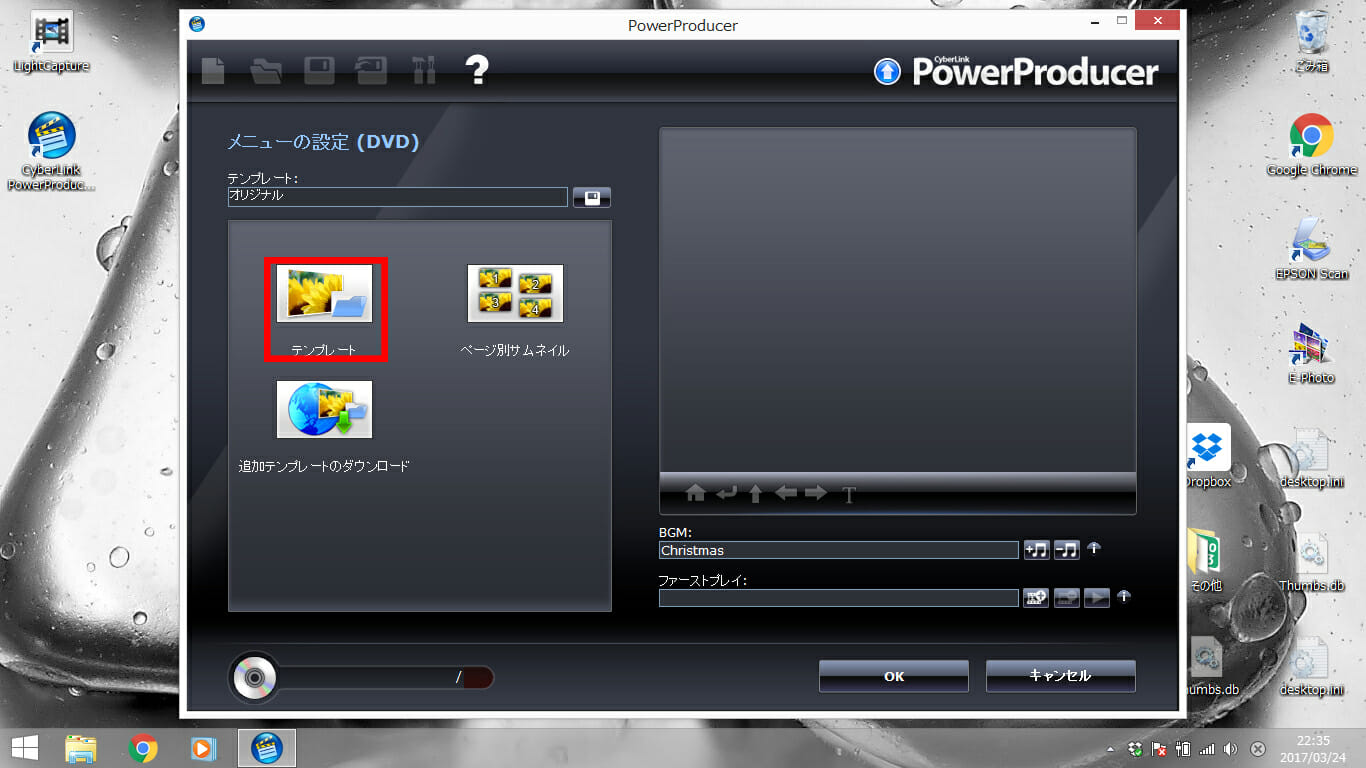This screenshot has height=768, width=1366.
Task: Play the first play video preview
Action: tap(1097, 598)
